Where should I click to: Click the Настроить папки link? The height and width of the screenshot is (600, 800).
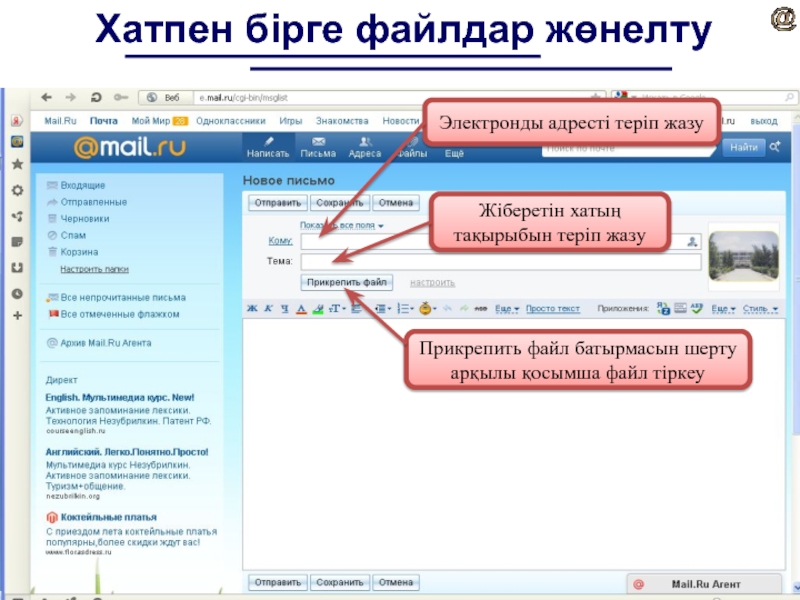pos(94,269)
